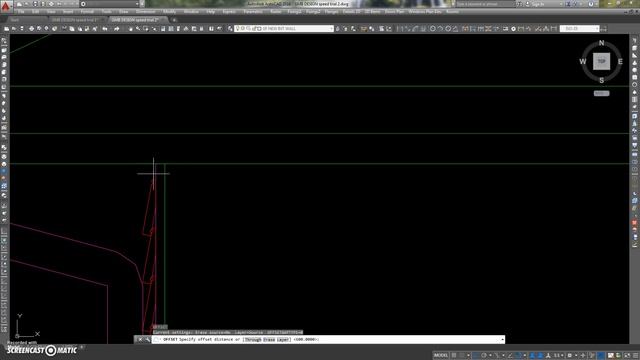Click the Open file icon in standard toolbar

pyautogui.click(x=14, y=29)
